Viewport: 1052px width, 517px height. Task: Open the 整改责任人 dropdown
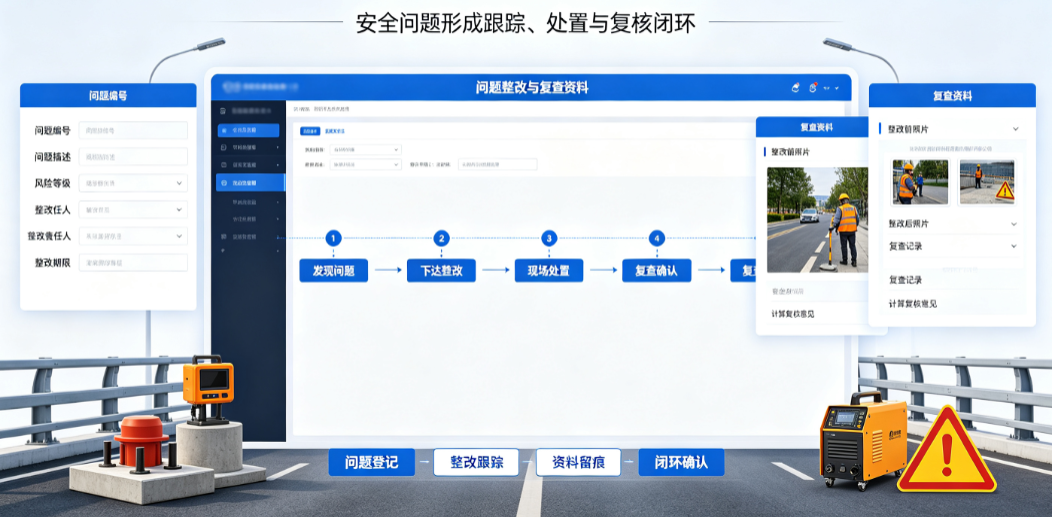point(133,236)
